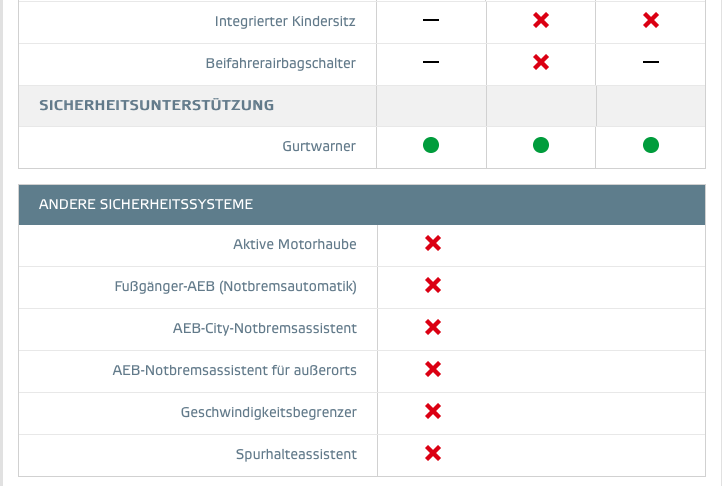The height and width of the screenshot is (486, 722).
Task: Select red X next to AEB-City-Notbremsassistent
Action: 433,327
